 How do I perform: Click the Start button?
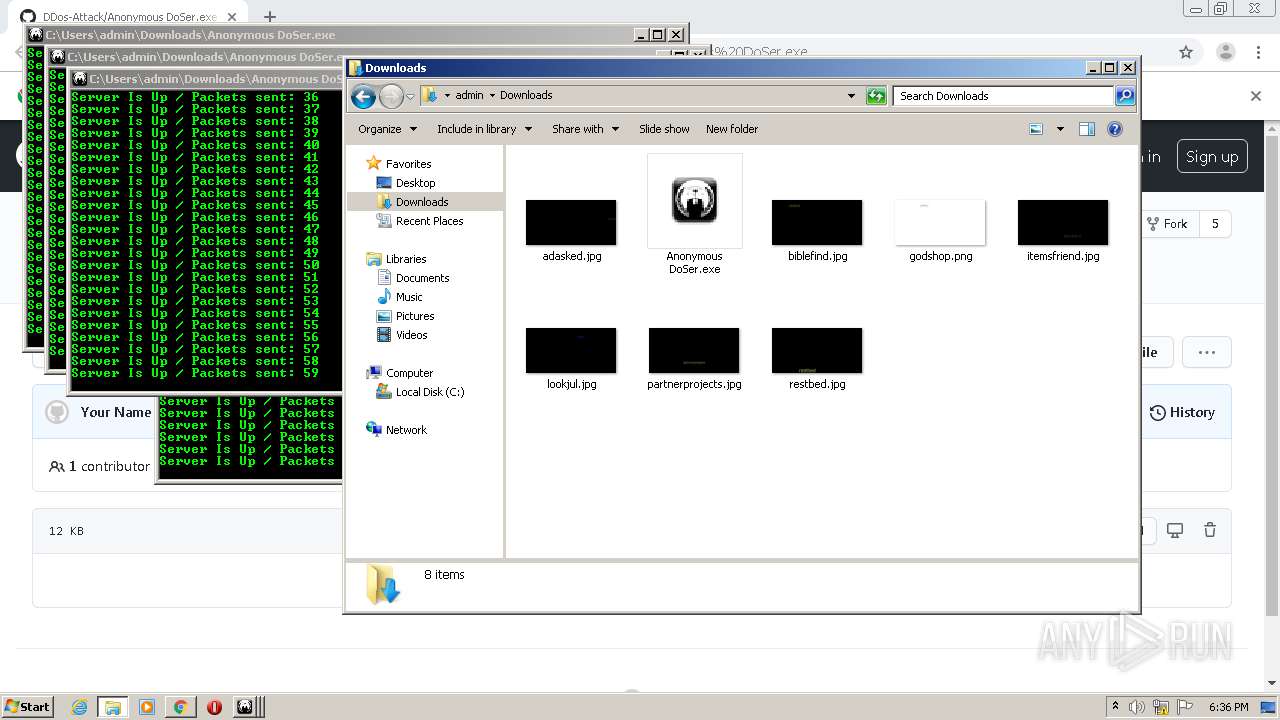pos(28,706)
